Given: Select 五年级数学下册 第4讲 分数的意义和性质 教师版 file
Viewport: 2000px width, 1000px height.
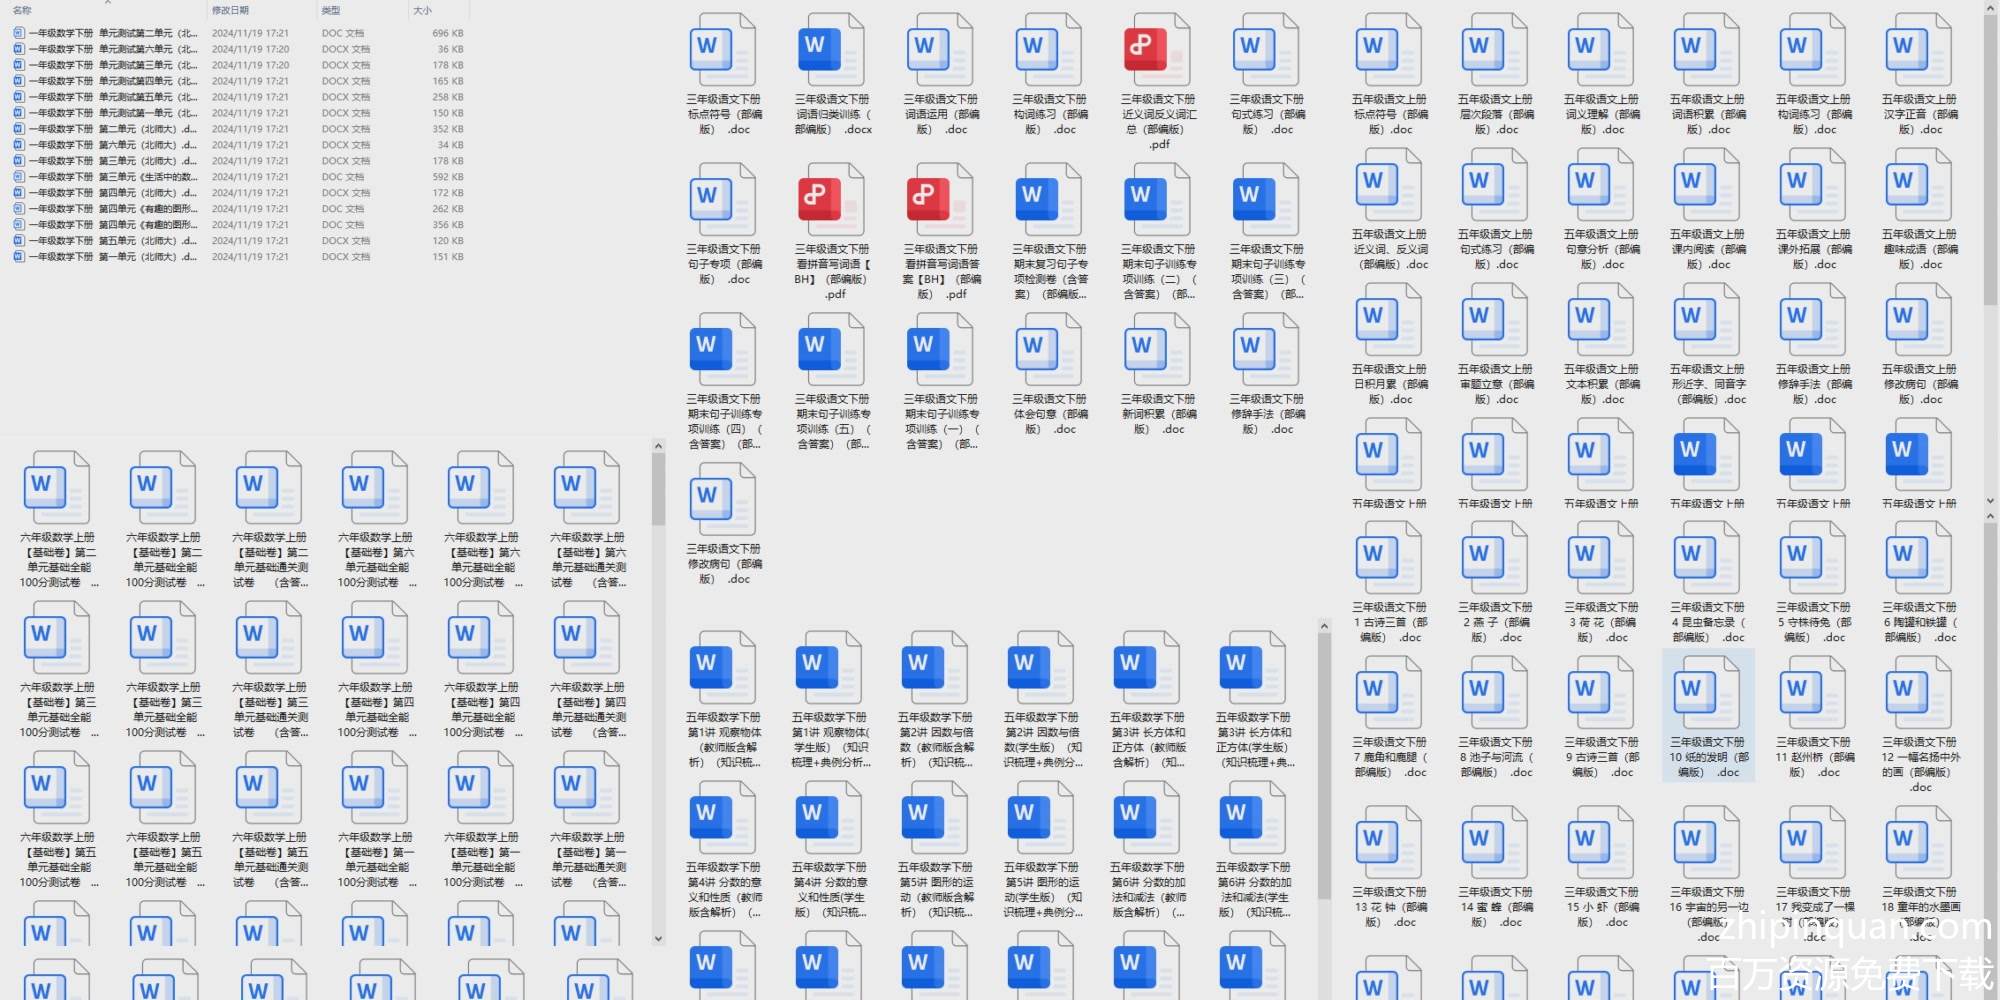Looking at the screenshot, I should coord(723,851).
